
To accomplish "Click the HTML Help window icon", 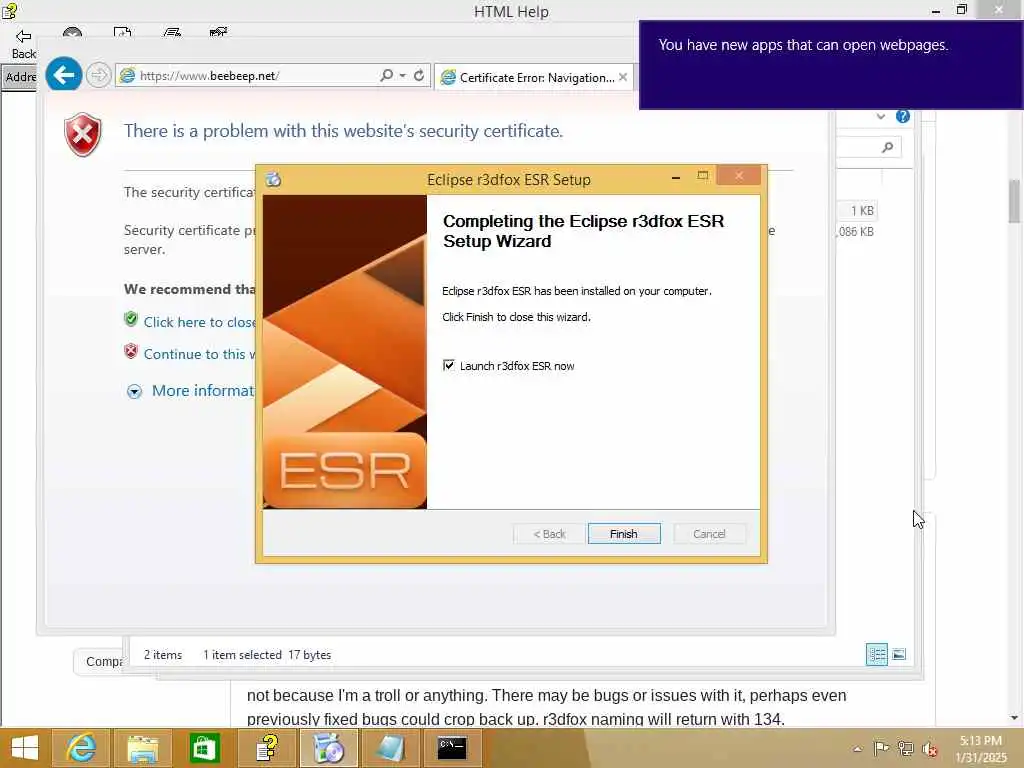I will pyautogui.click(x=9, y=10).
